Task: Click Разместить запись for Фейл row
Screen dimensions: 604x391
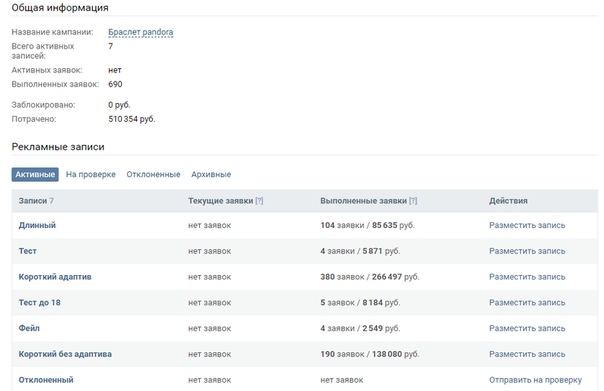Action: click(527, 329)
